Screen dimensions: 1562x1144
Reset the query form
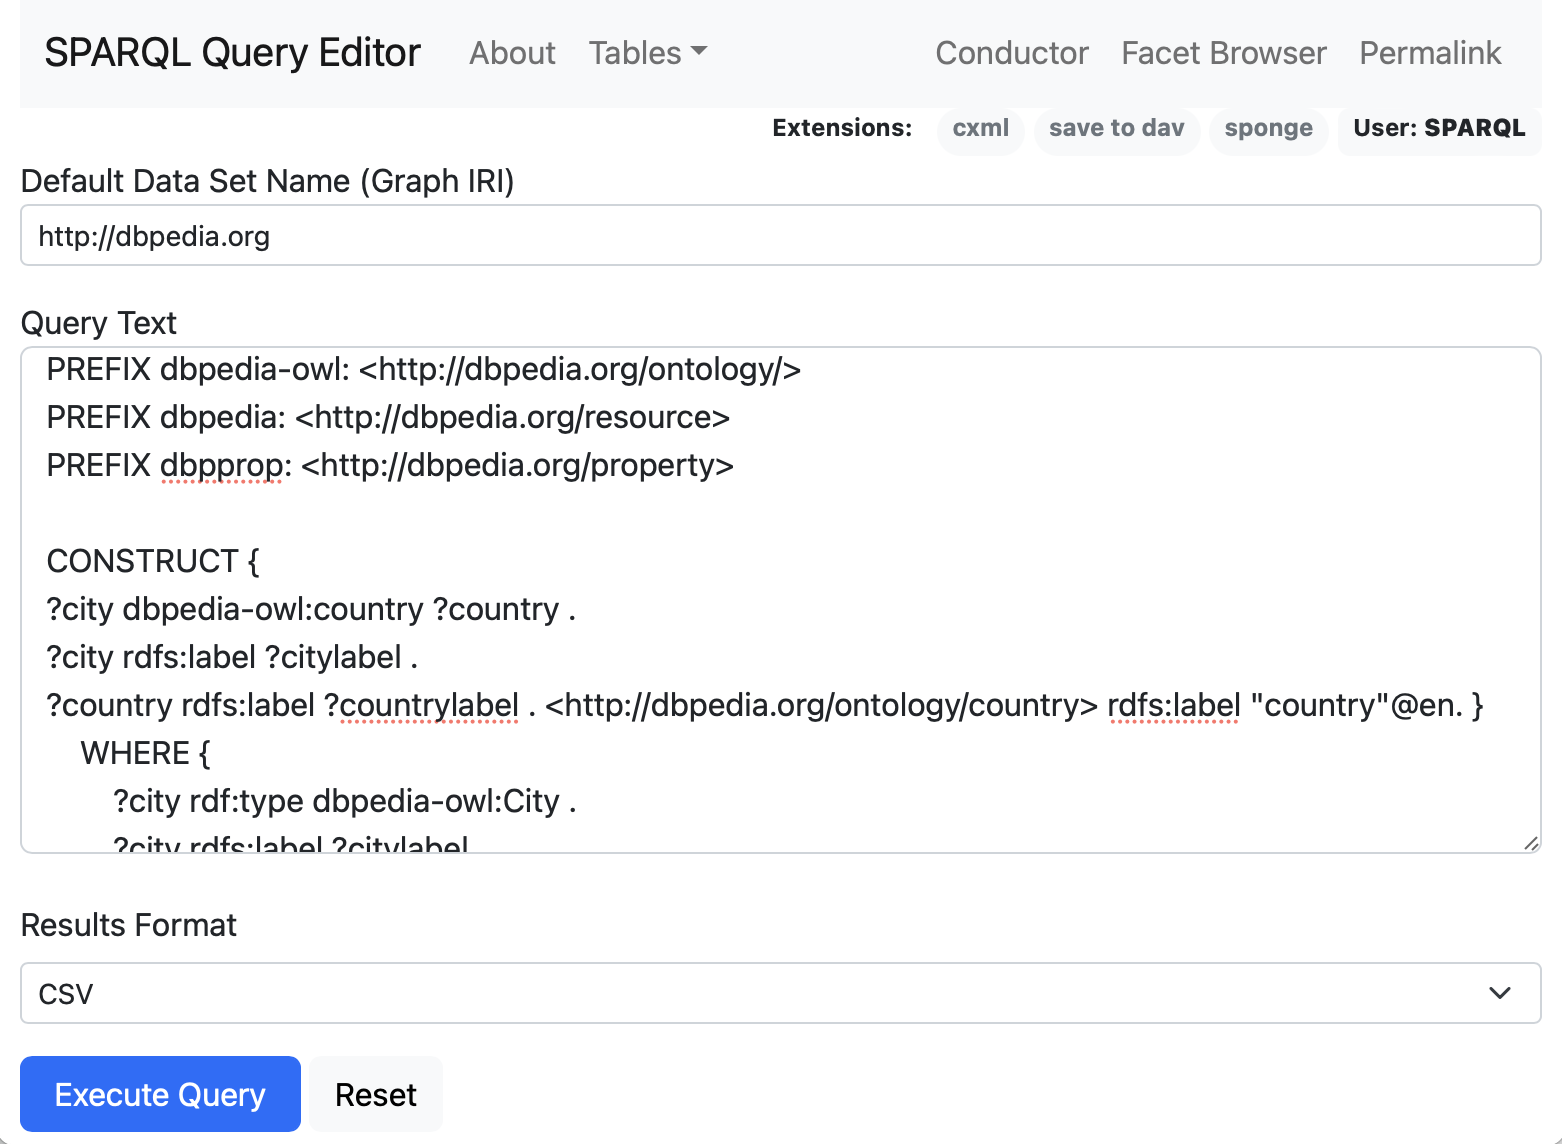[x=375, y=1095]
